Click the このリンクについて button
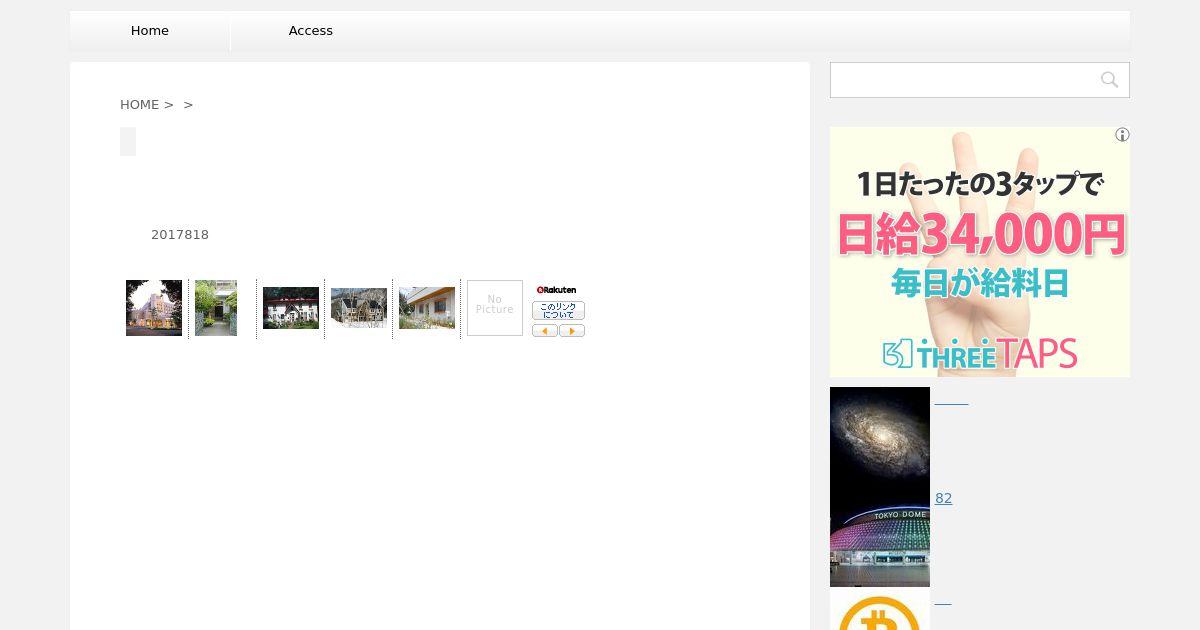Screen dimensions: 1200x630 [x=558, y=310]
